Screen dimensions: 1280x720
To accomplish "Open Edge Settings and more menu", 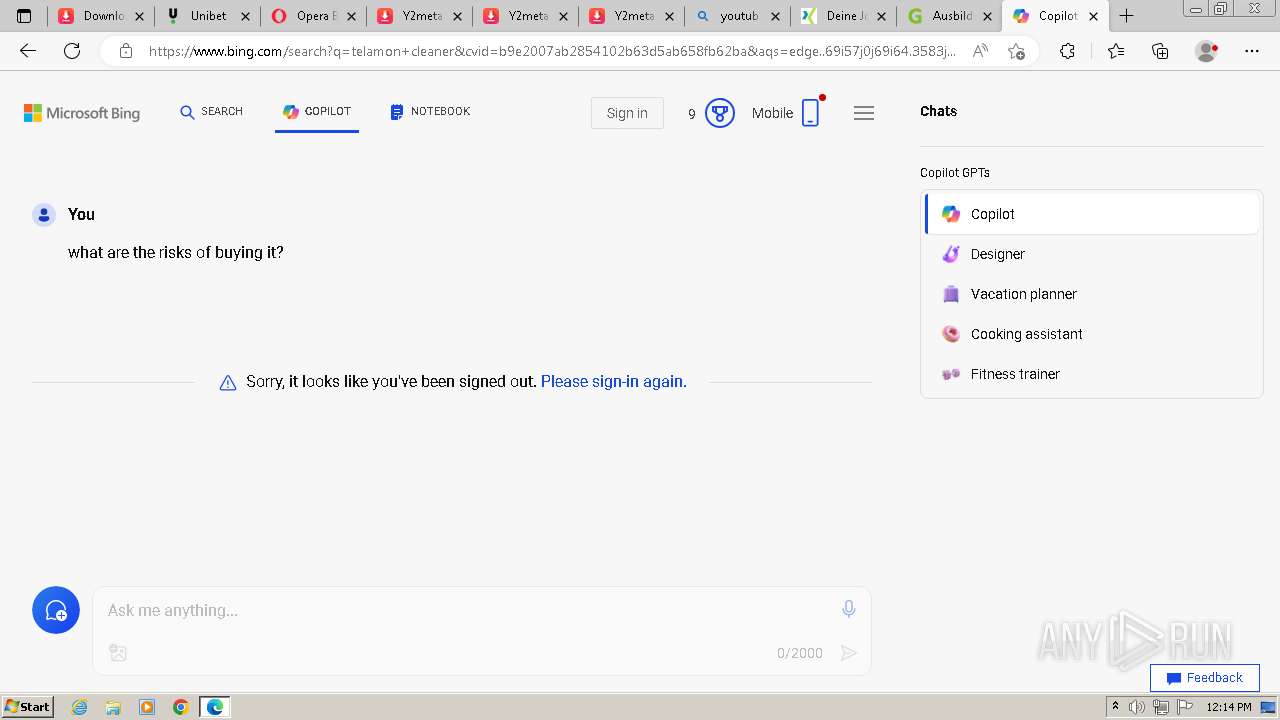I will [x=1252, y=51].
